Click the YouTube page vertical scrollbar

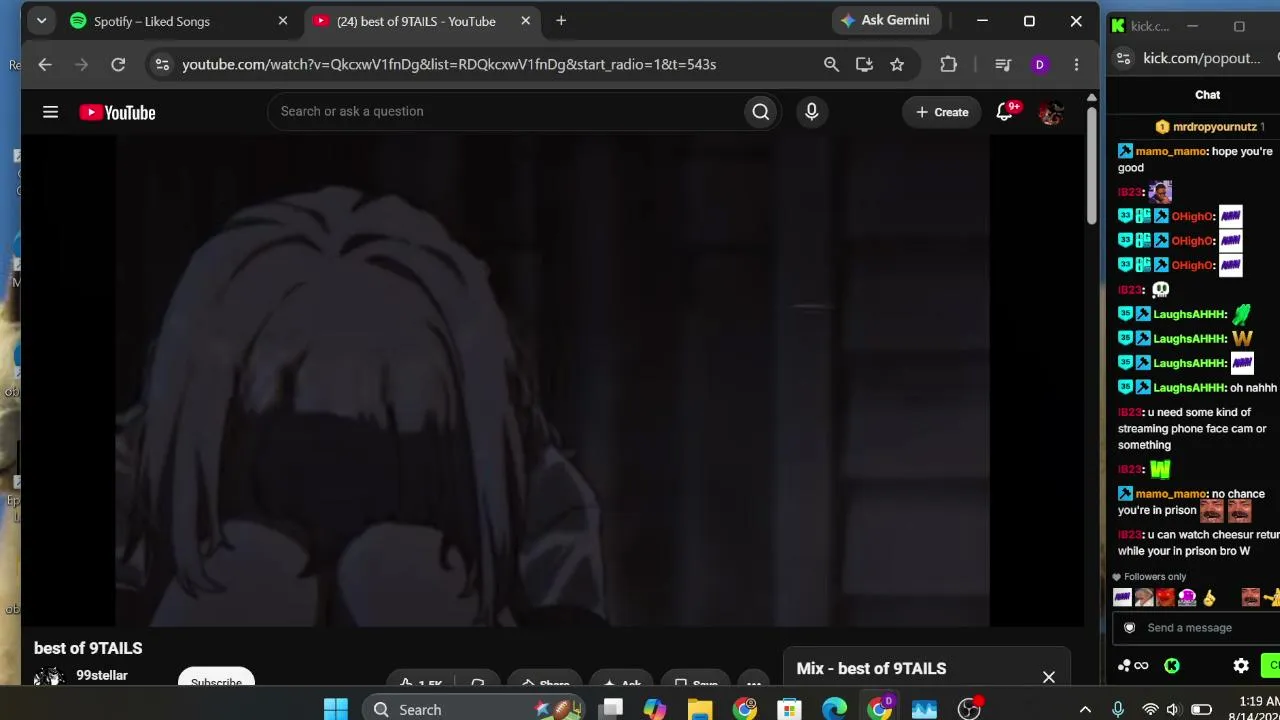pyautogui.click(x=1092, y=165)
